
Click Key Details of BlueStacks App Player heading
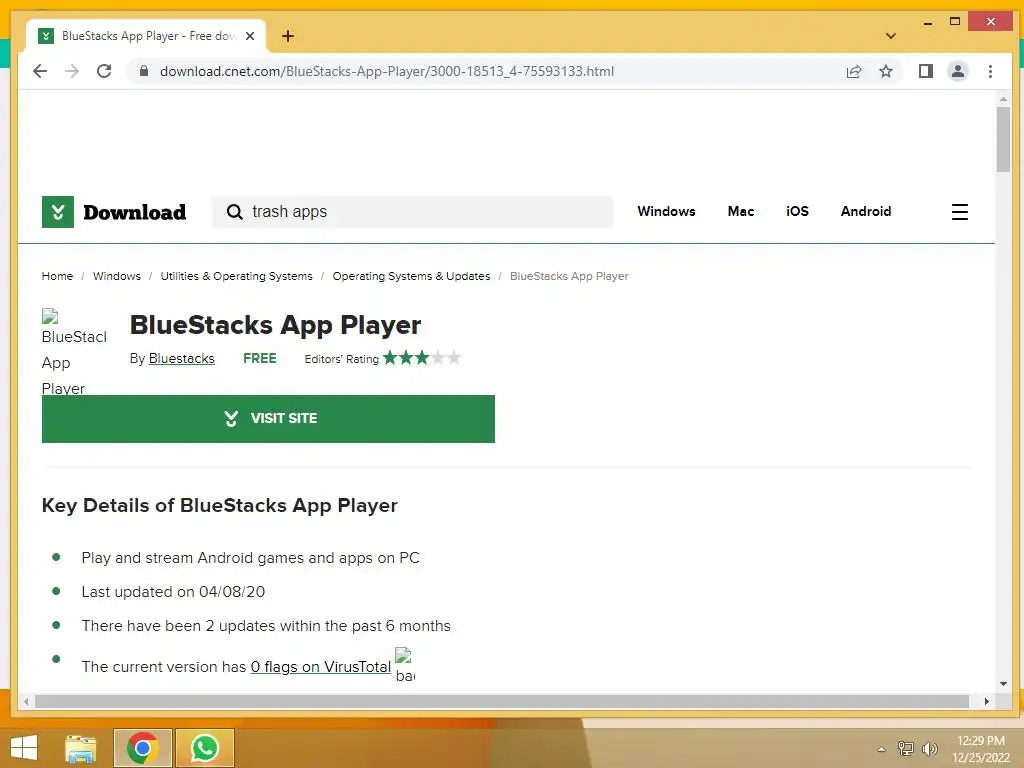(219, 505)
